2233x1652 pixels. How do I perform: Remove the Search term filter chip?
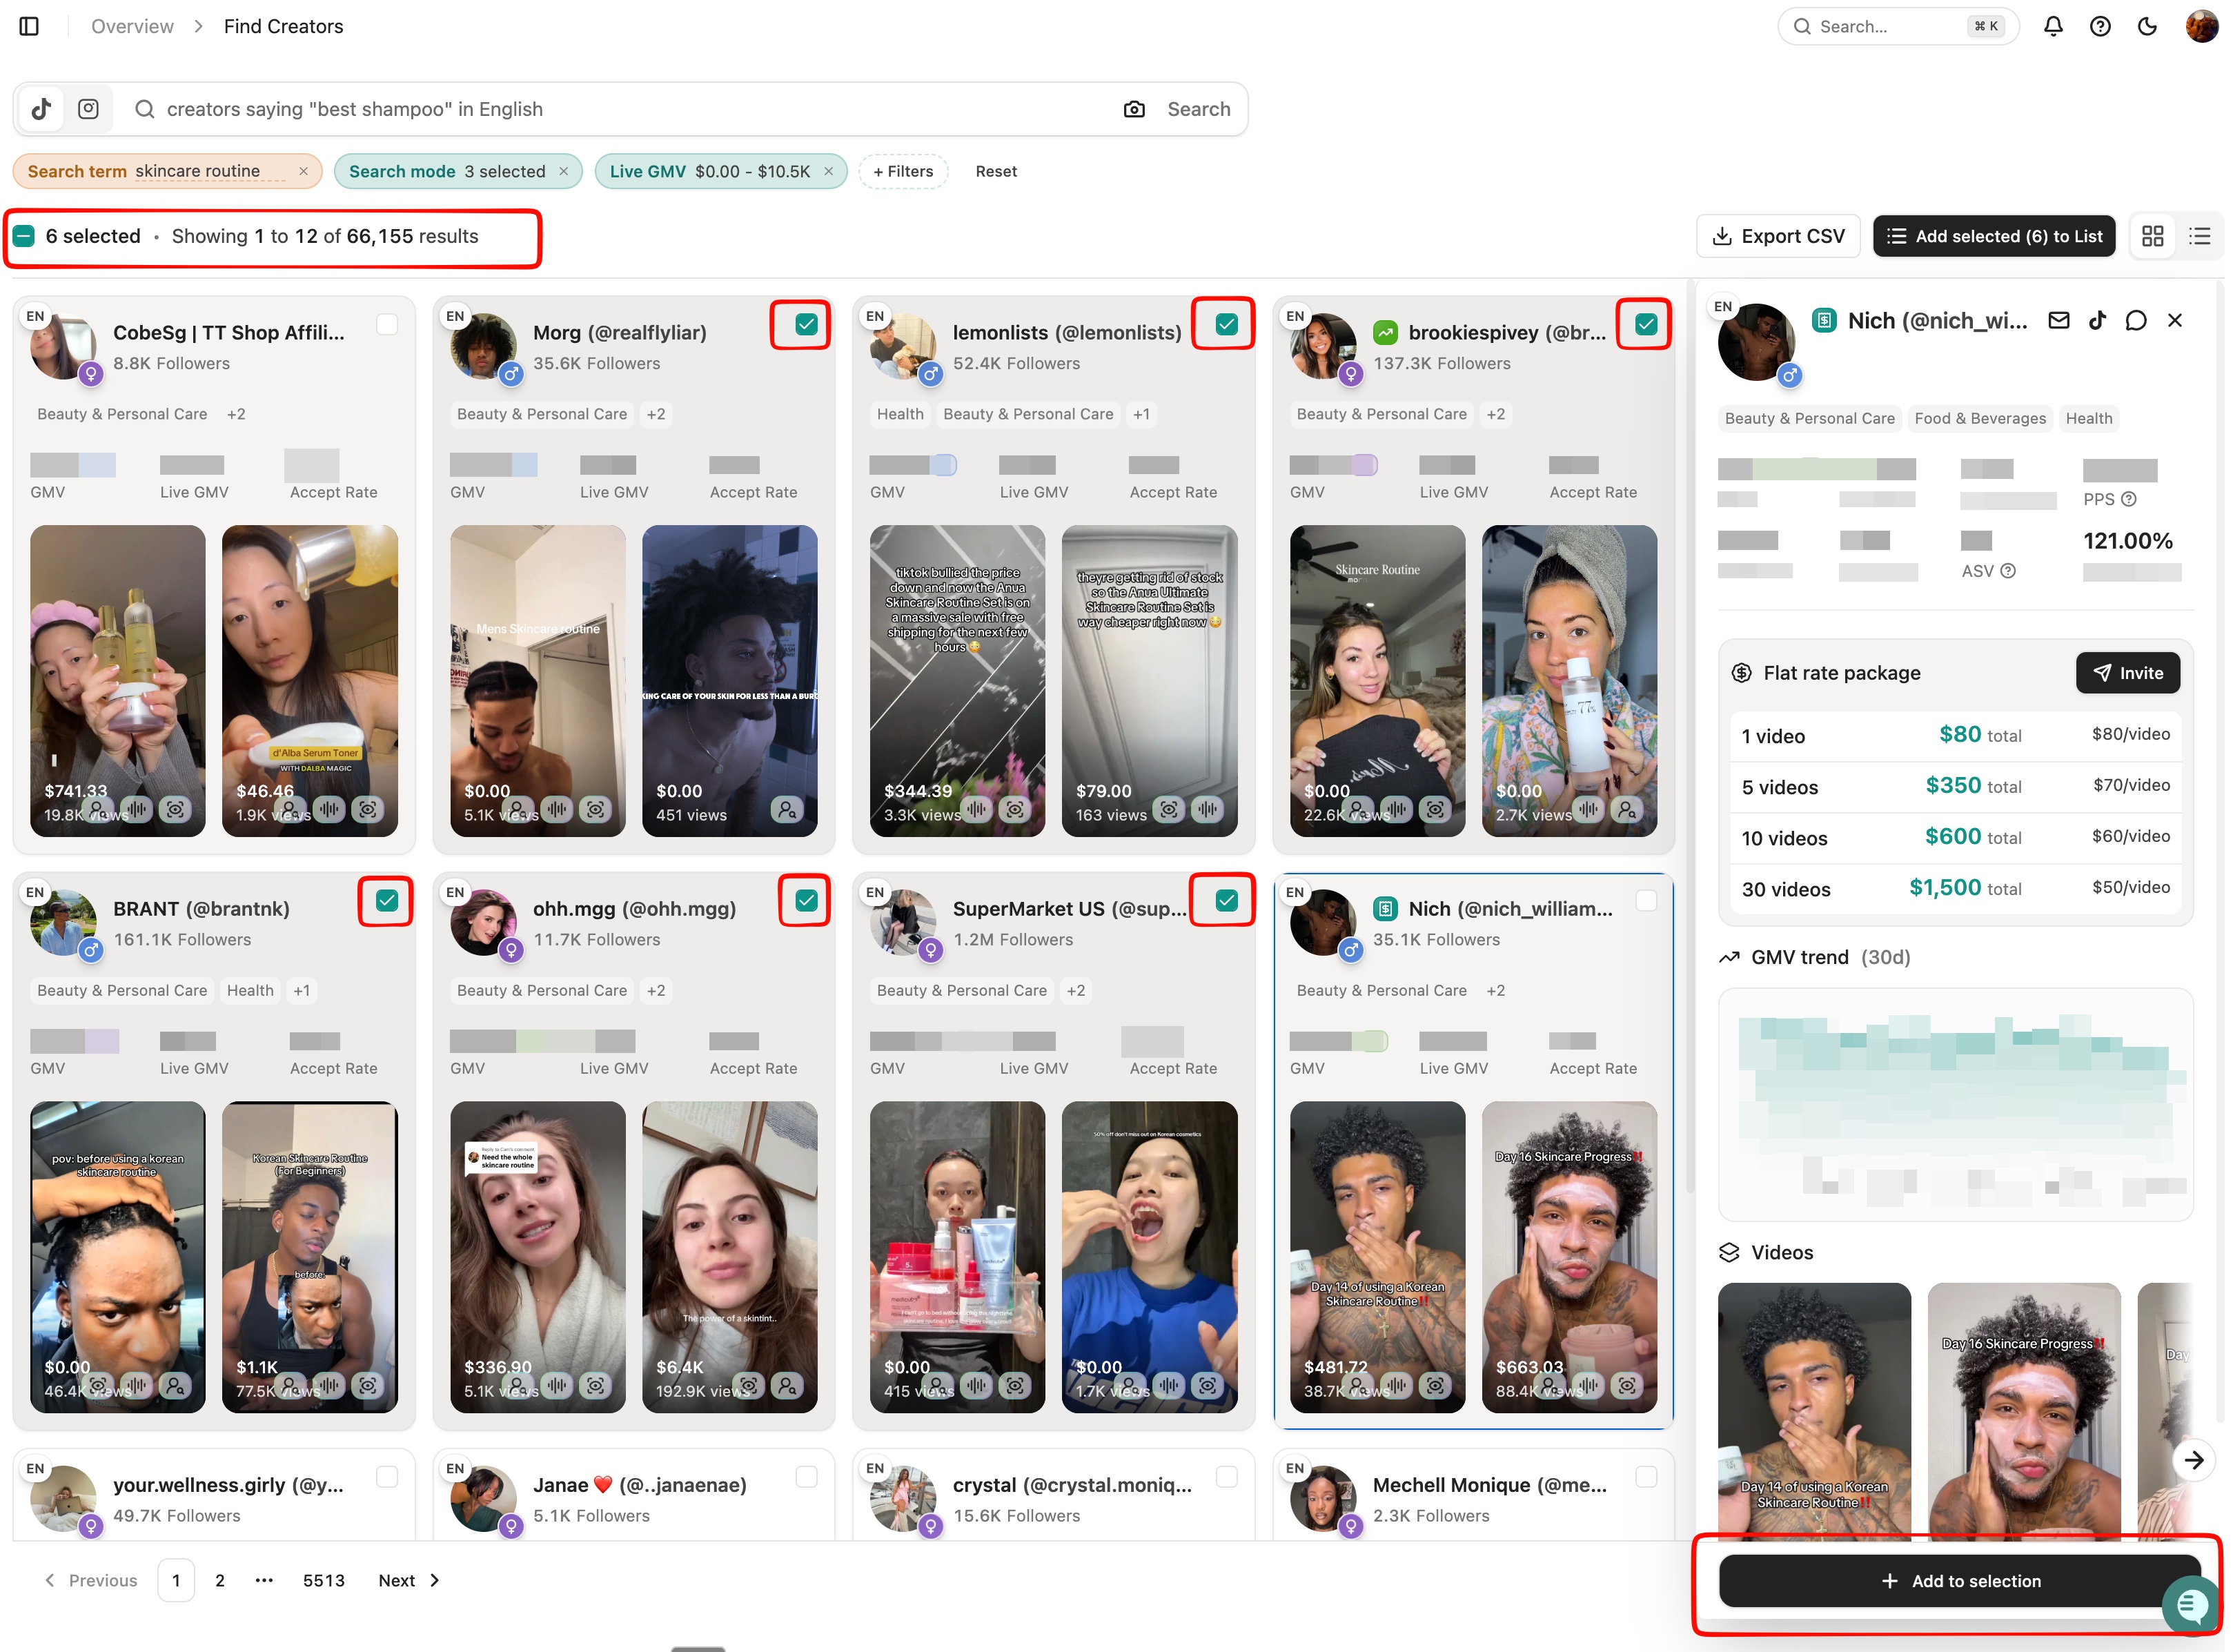tap(303, 171)
